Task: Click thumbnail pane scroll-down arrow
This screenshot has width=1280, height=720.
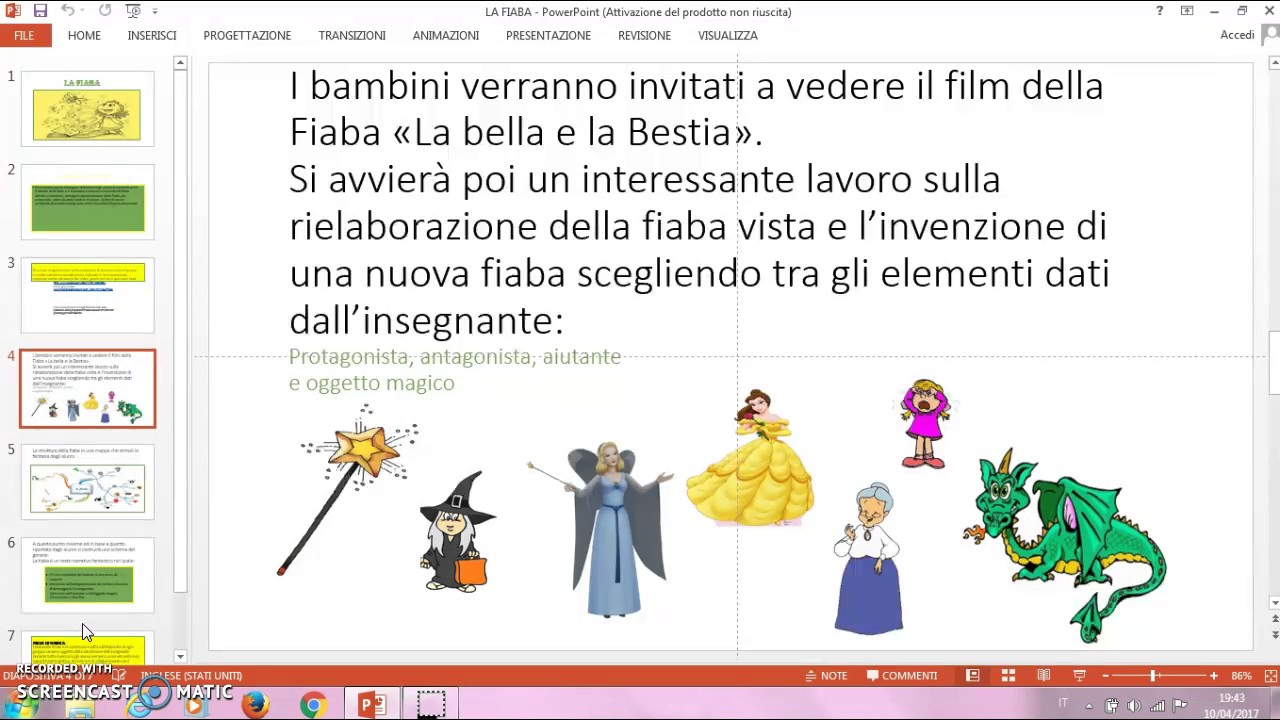Action: (x=180, y=657)
